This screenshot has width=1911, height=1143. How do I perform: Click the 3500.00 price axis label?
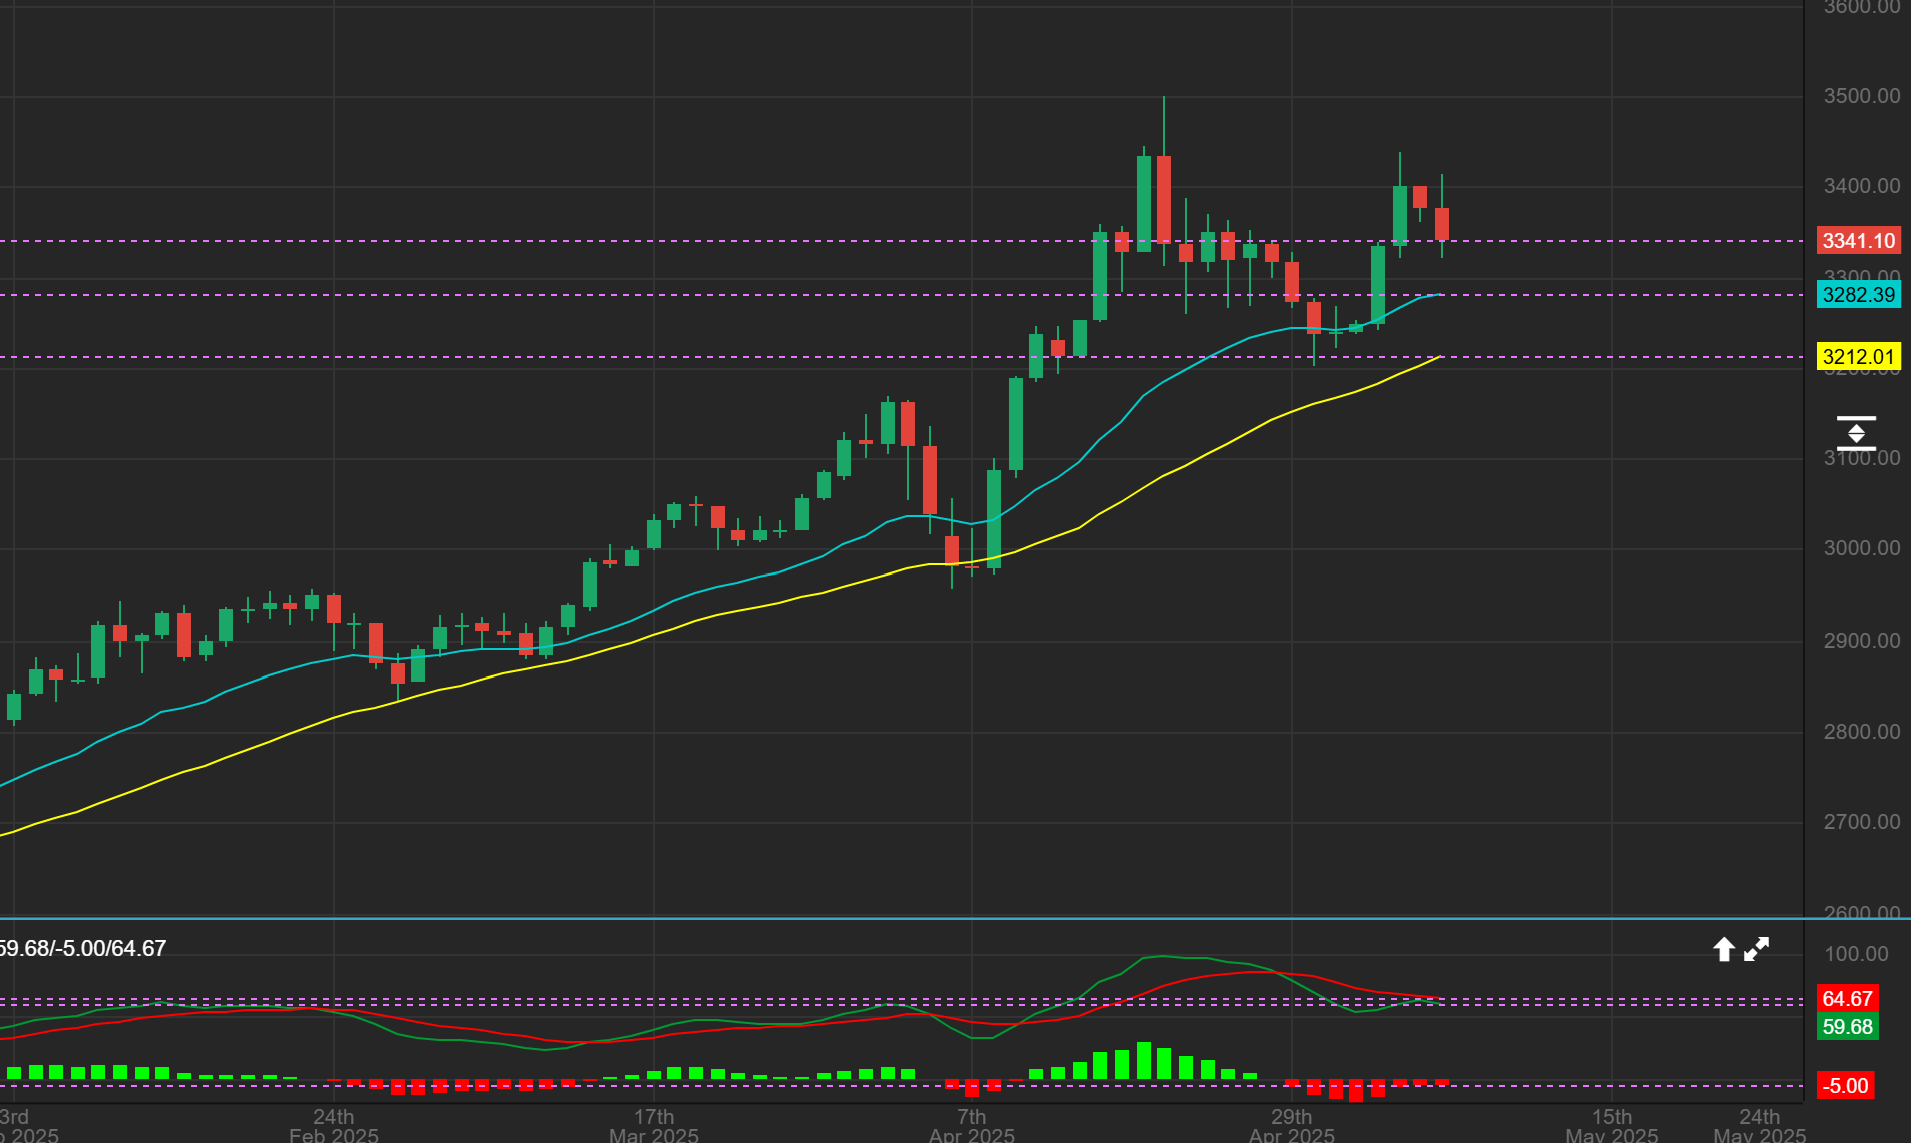pyautogui.click(x=1862, y=96)
